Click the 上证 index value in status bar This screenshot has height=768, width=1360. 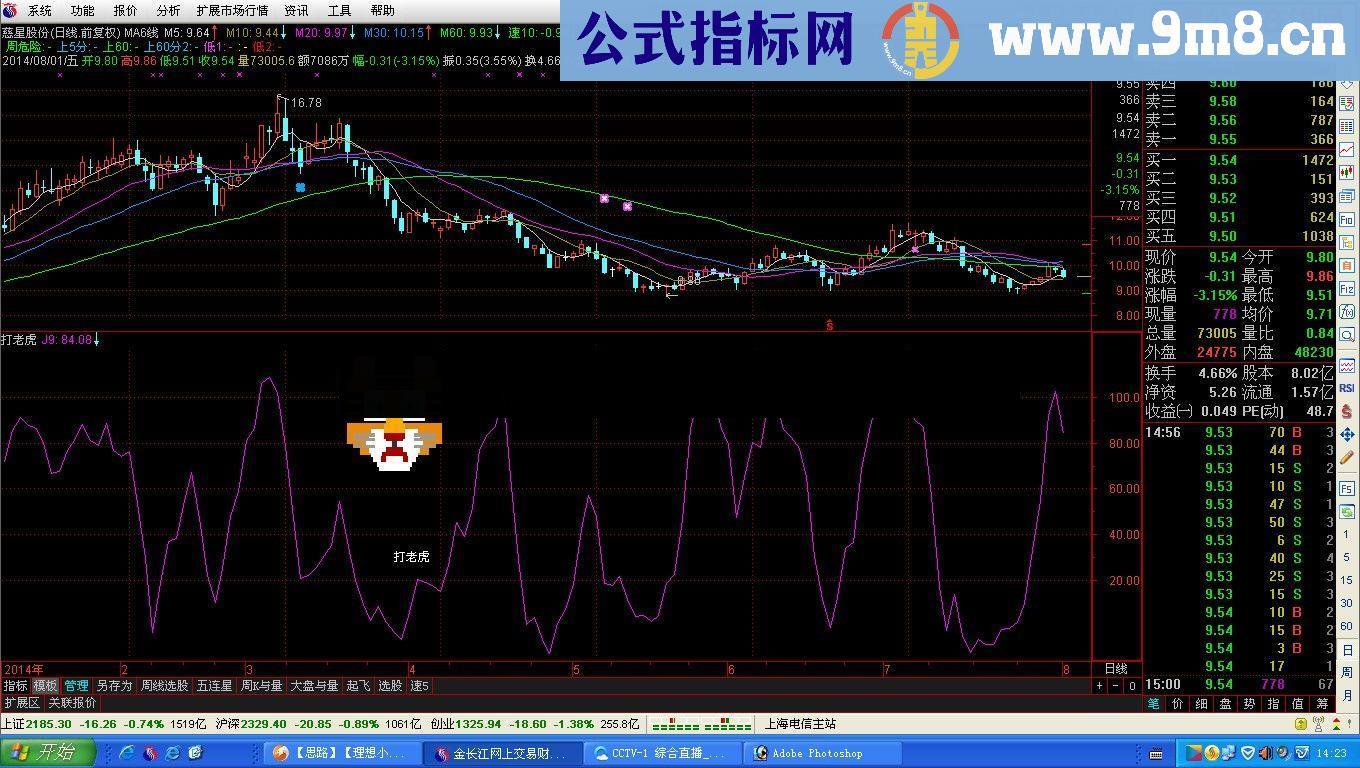tap(48, 723)
